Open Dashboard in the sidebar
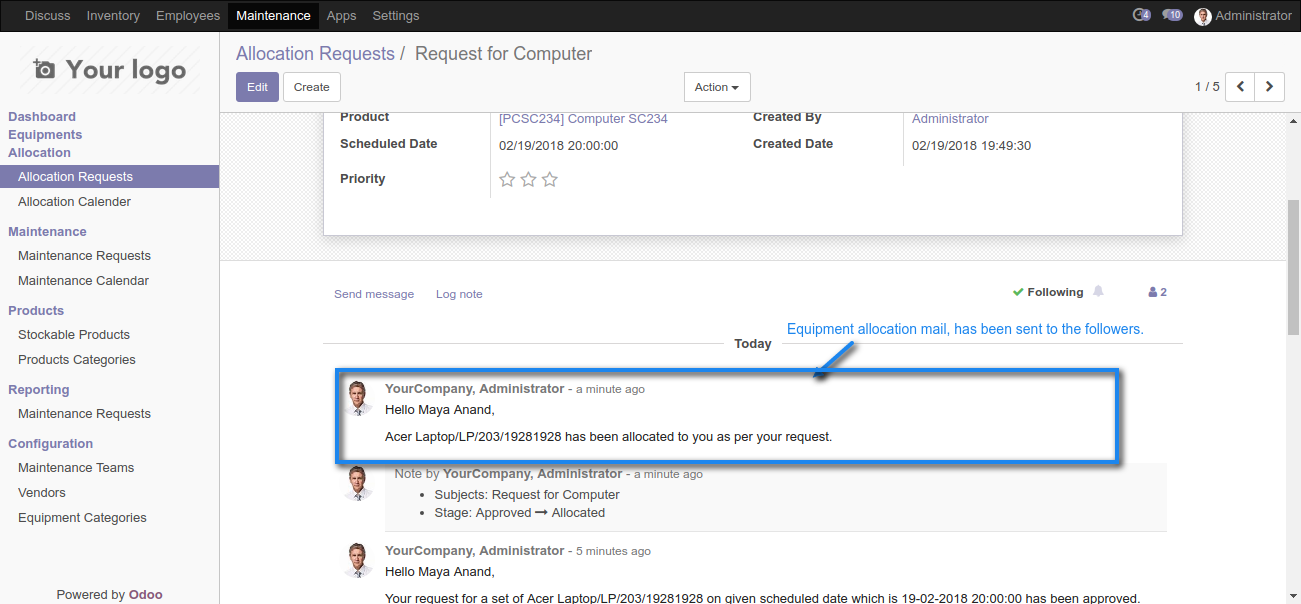1301x604 pixels. tap(42, 117)
